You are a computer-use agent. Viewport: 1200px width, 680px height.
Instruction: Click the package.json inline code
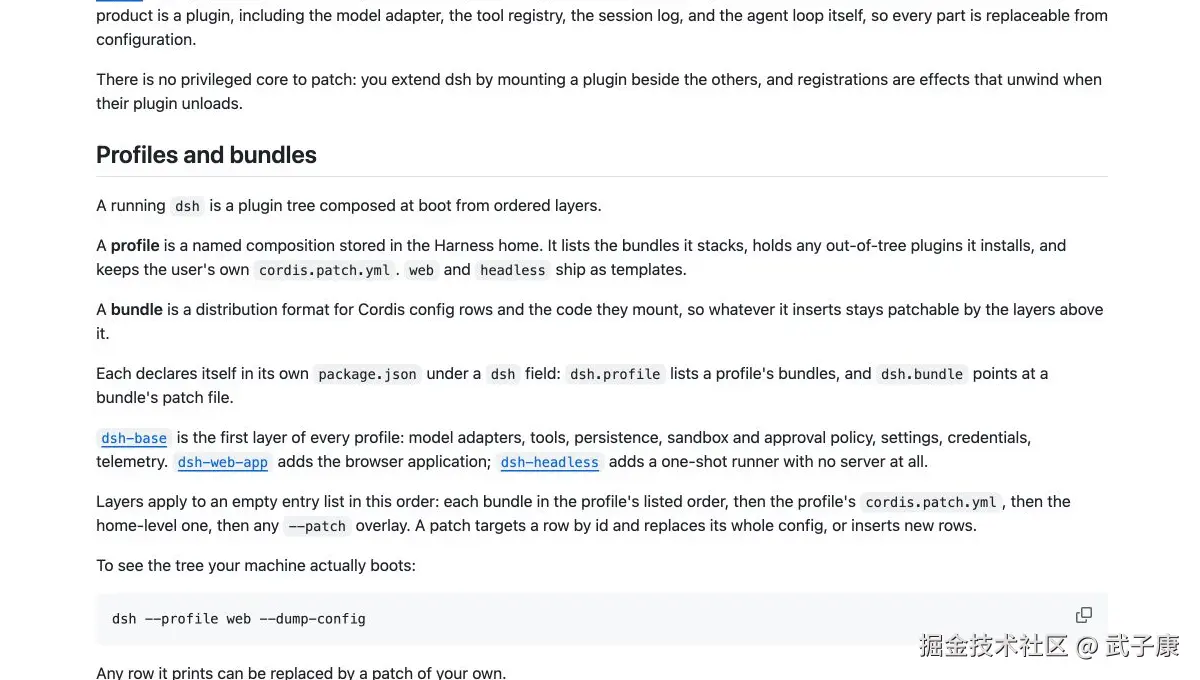(x=367, y=374)
